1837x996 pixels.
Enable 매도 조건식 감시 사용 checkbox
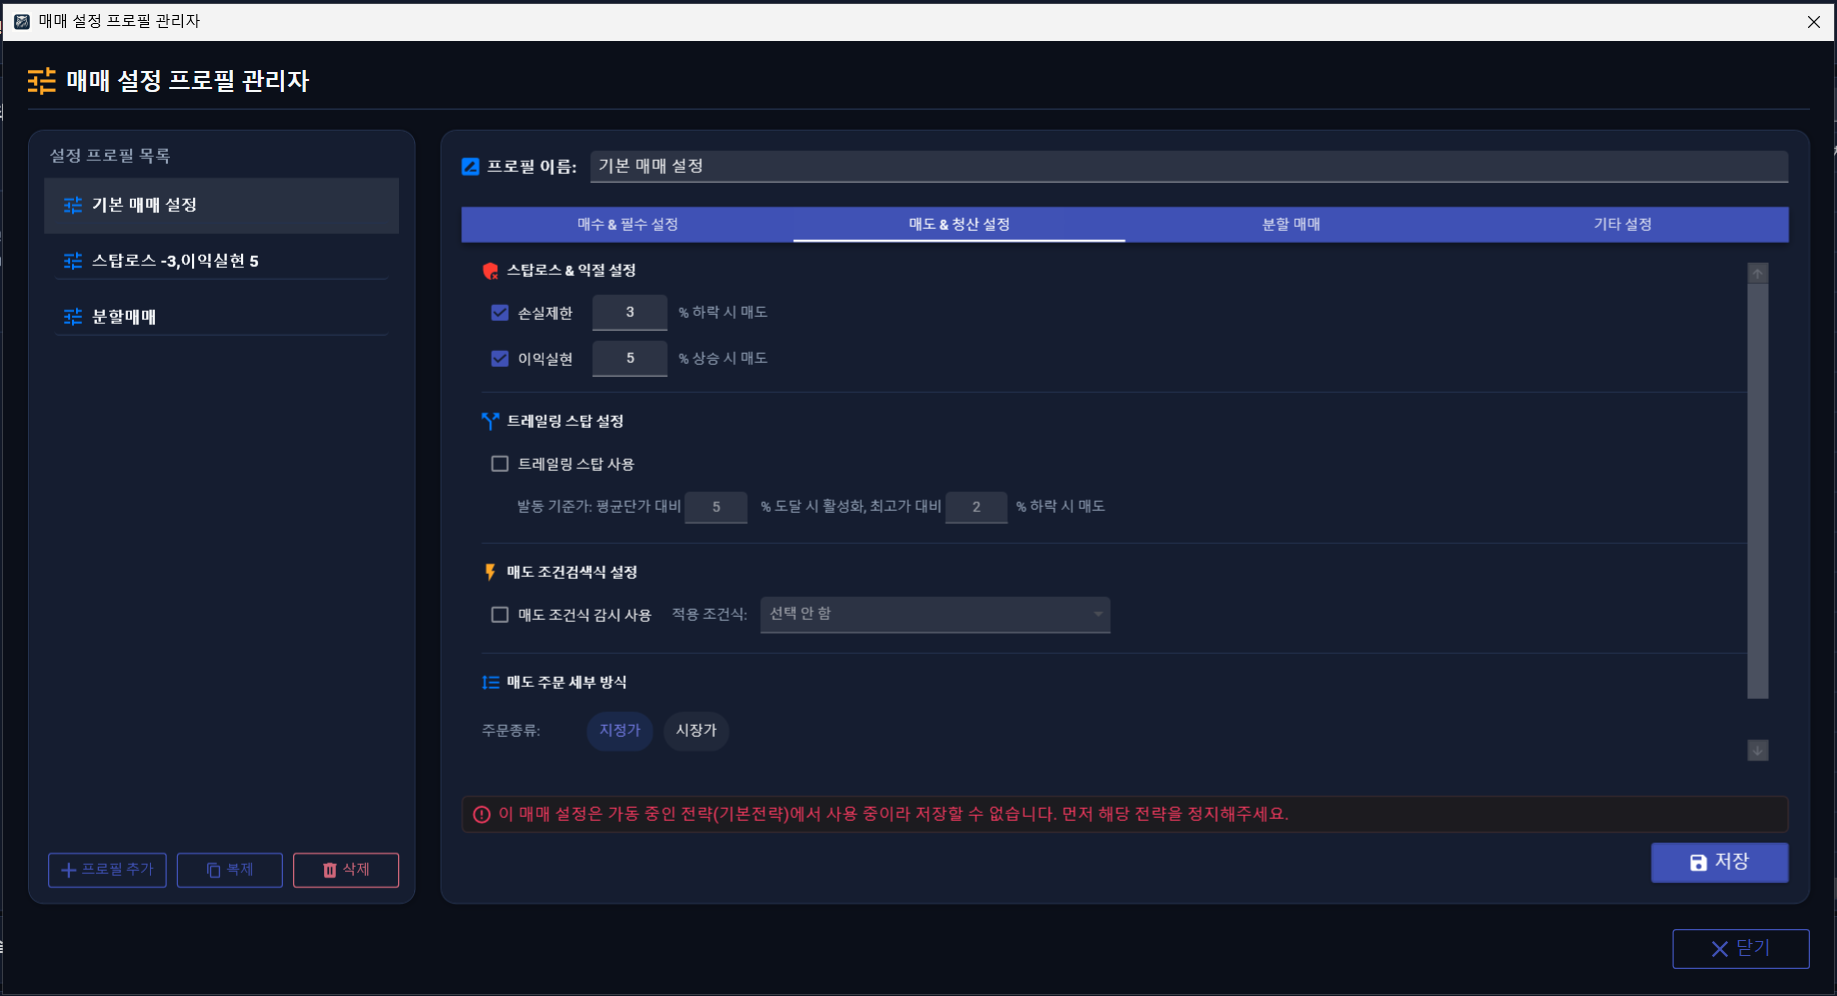click(x=500, y=615)
